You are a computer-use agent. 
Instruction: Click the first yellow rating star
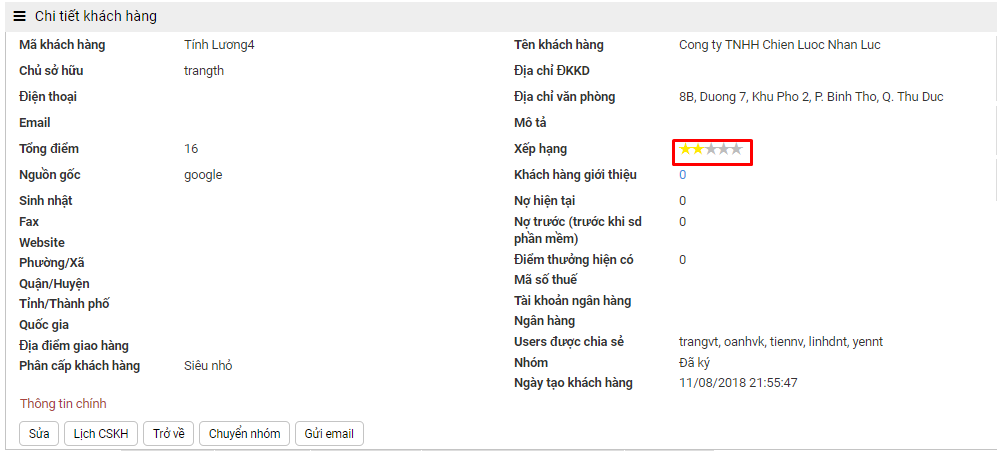pos(685,149)
